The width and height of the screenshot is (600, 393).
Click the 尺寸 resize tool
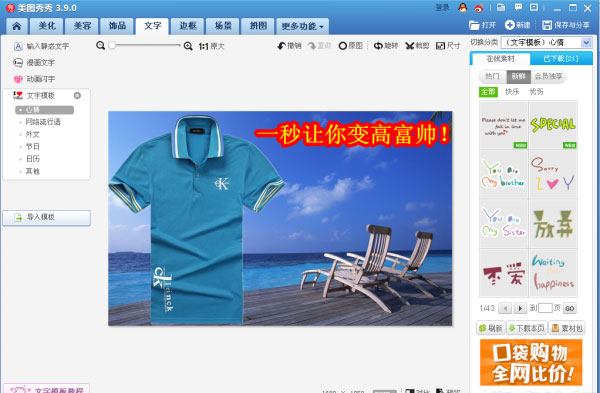pyautogui.click(x=448, y=46)
